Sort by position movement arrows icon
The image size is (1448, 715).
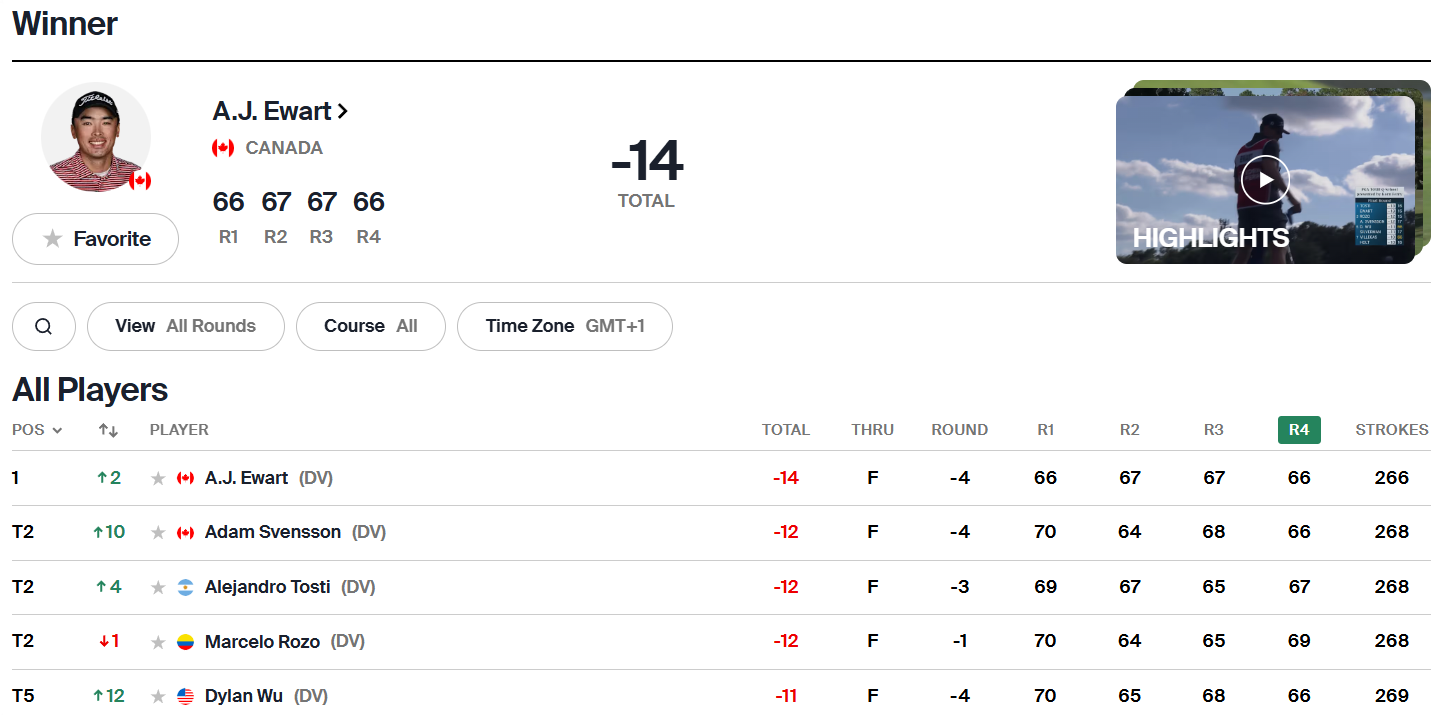pyautogui.click(x=108, y=430)
